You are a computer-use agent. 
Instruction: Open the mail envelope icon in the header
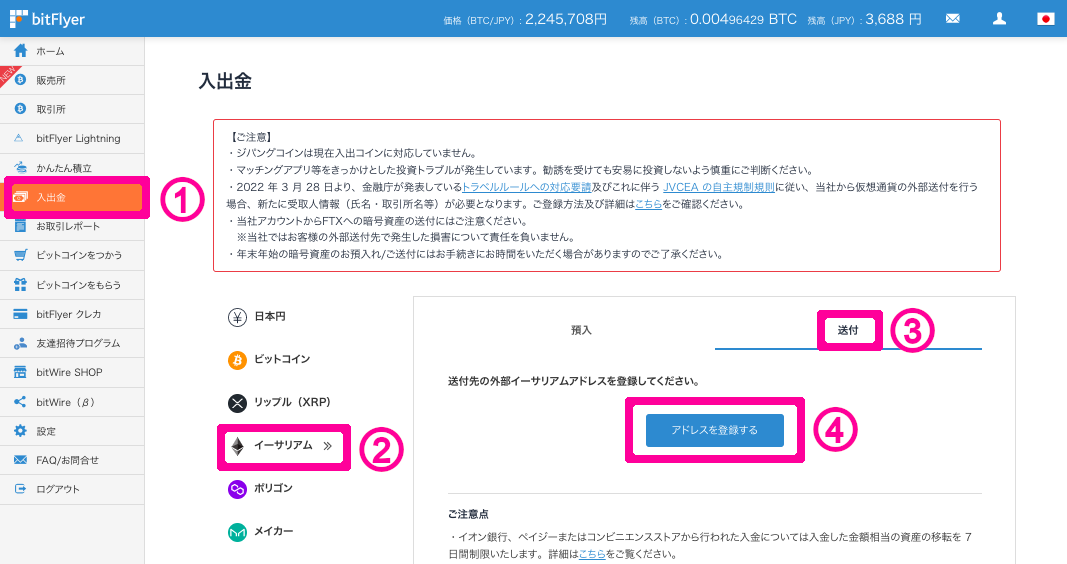953,18
